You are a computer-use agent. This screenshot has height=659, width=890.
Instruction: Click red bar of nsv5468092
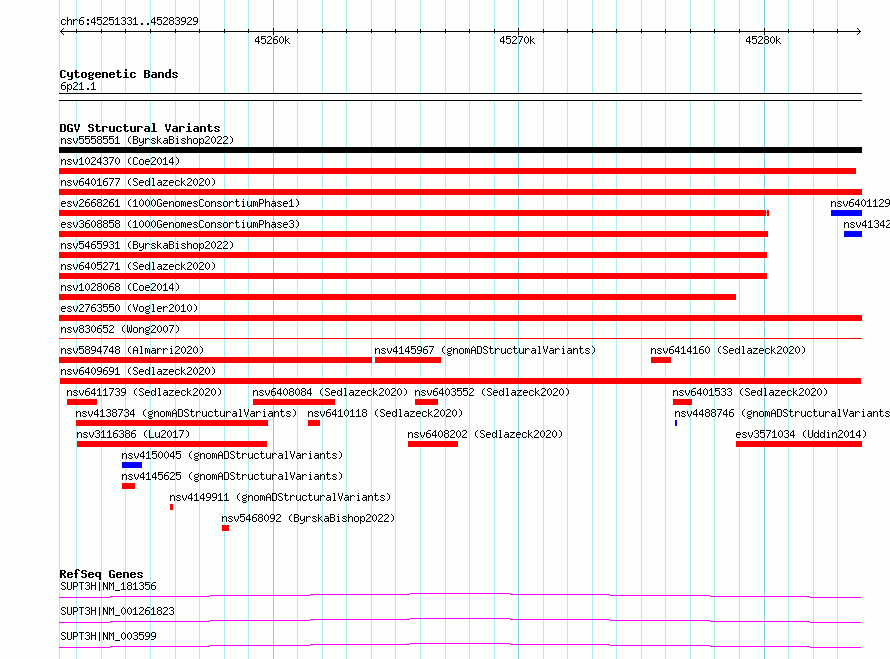coord(225,528)
